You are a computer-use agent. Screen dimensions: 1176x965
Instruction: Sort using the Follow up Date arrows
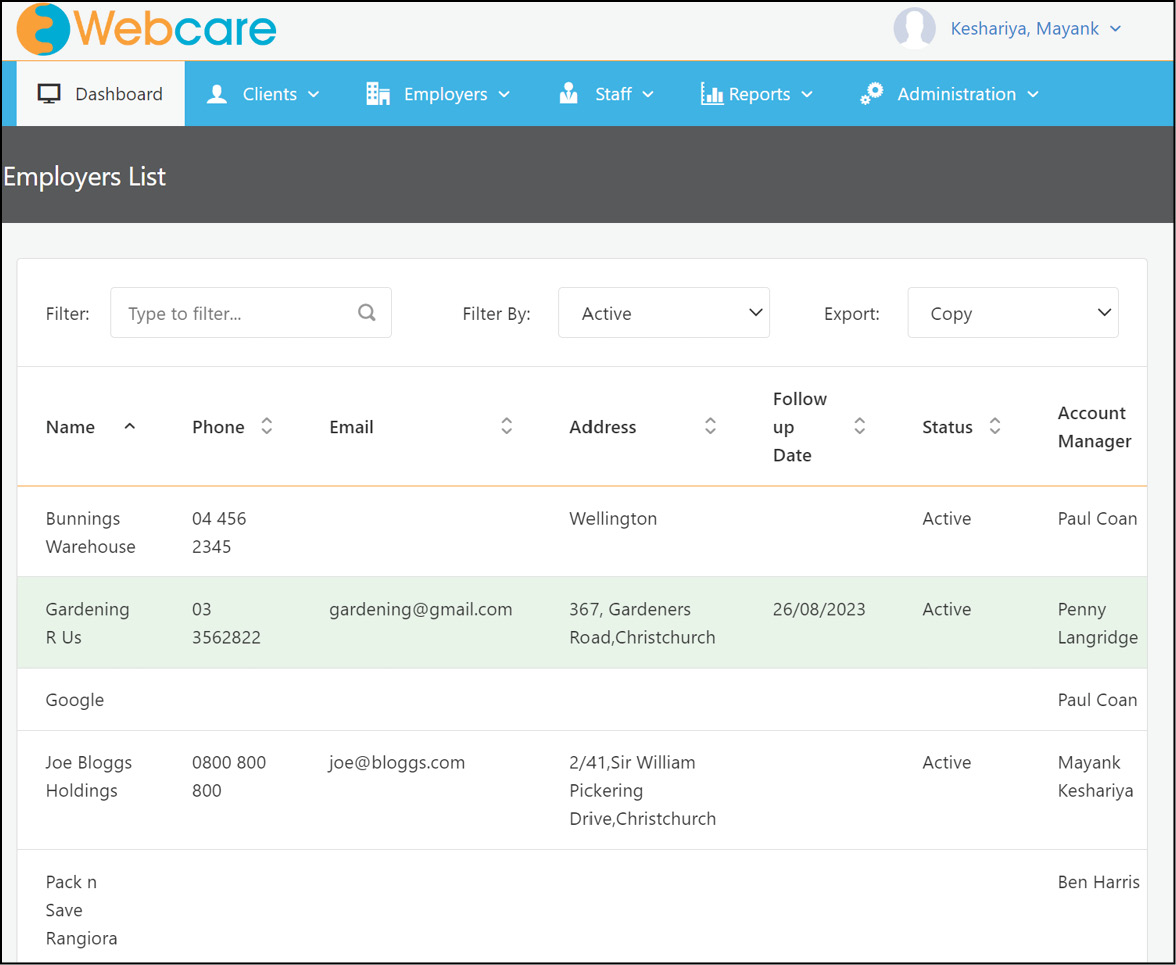(x=860, y=426)
